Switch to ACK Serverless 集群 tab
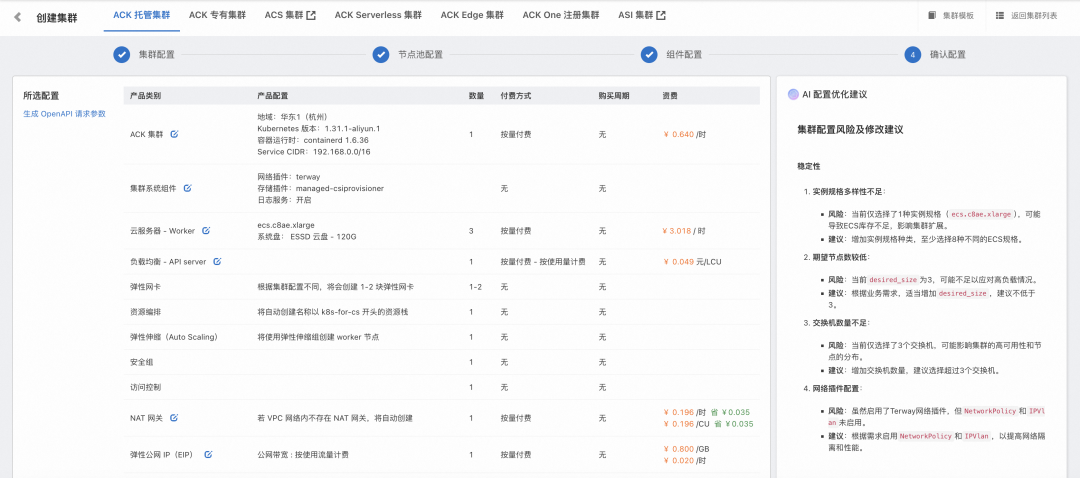The height and width of the screenshot is (478, 1080). pos(378,15)
